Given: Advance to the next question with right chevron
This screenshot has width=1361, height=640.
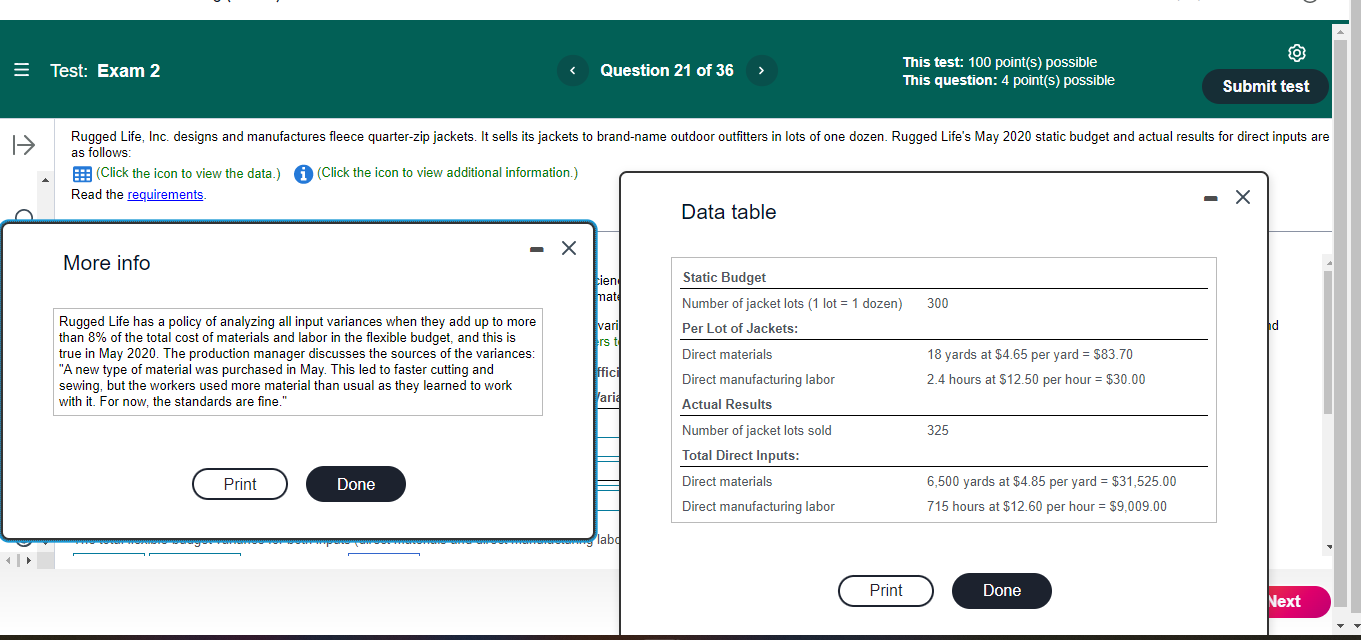Looking at the screenshot, I should coord(761,70).
